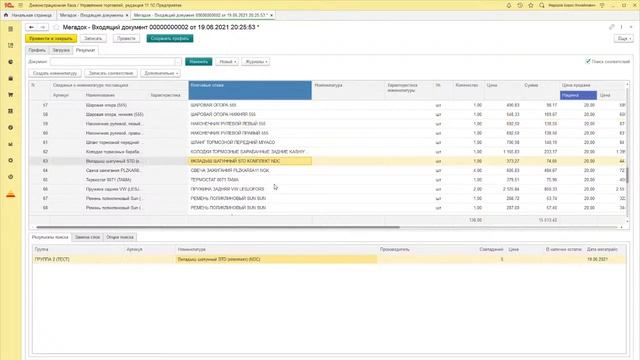The image size is (640, 360).
Task: Click the forward arrow button
Action: [x=42, y=27]
